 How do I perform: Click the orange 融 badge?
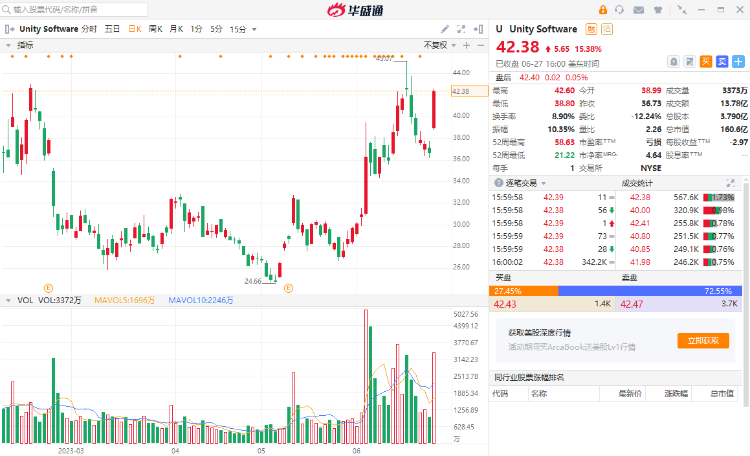pyautogui.click(x=591, y=29)
